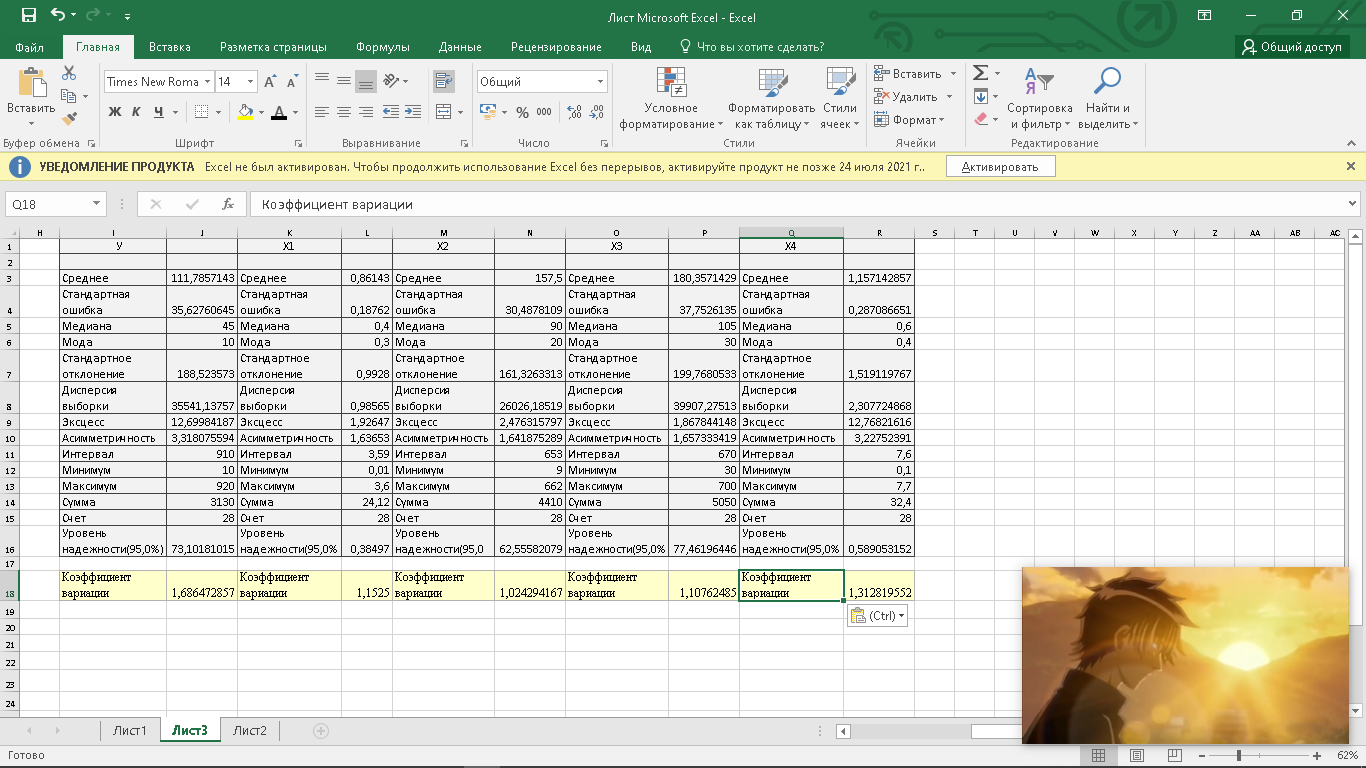Expand the Name Box dropdown
The height and width of the screenshot is (768, 1366).
(x=97, y=204)
